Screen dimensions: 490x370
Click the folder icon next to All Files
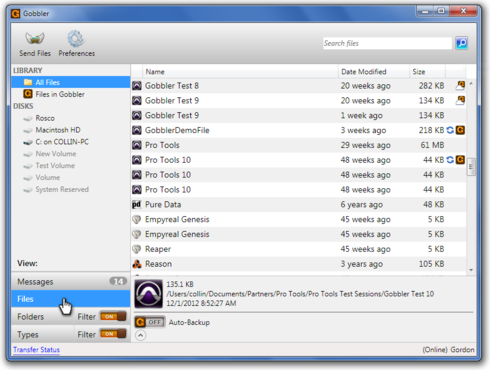pyautogui.click(x=28, y=82)
